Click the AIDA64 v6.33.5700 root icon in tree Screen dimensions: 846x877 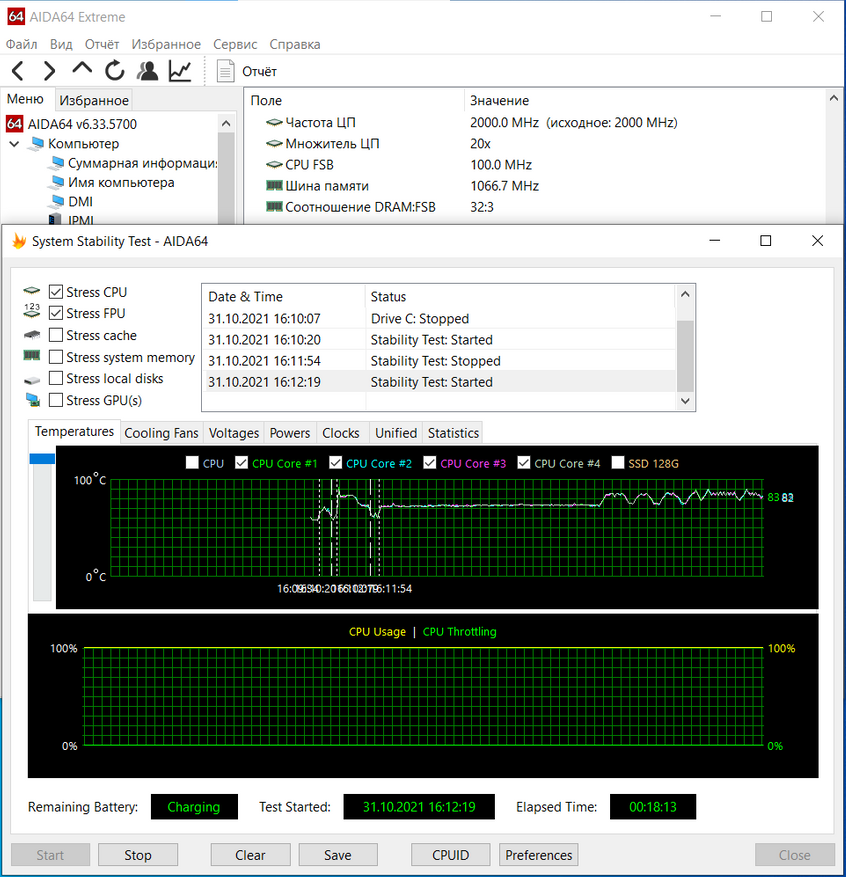point(15,124)
